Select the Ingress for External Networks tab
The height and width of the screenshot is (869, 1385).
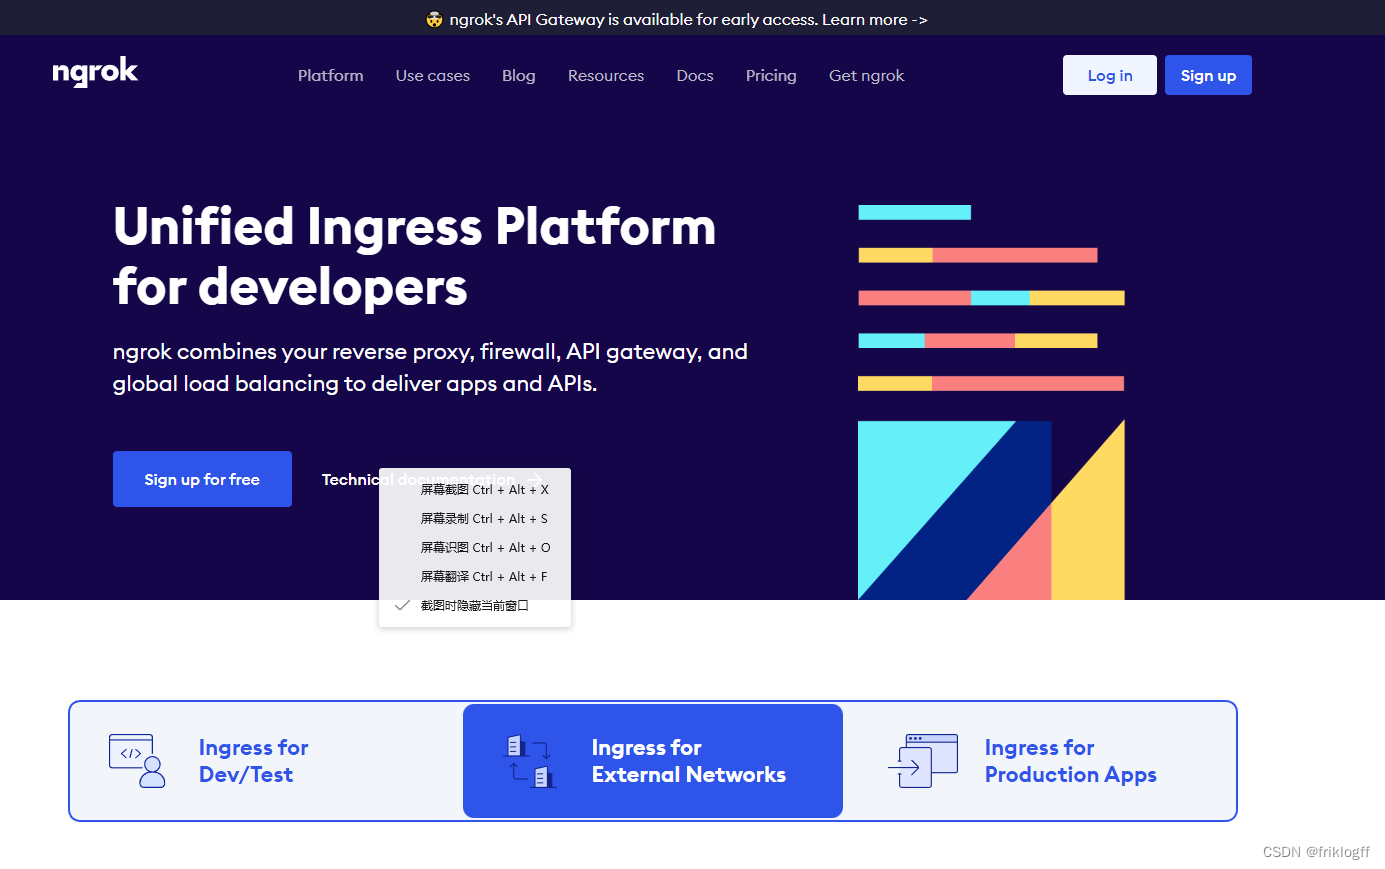pyautogui.click(x=653, y=761)
